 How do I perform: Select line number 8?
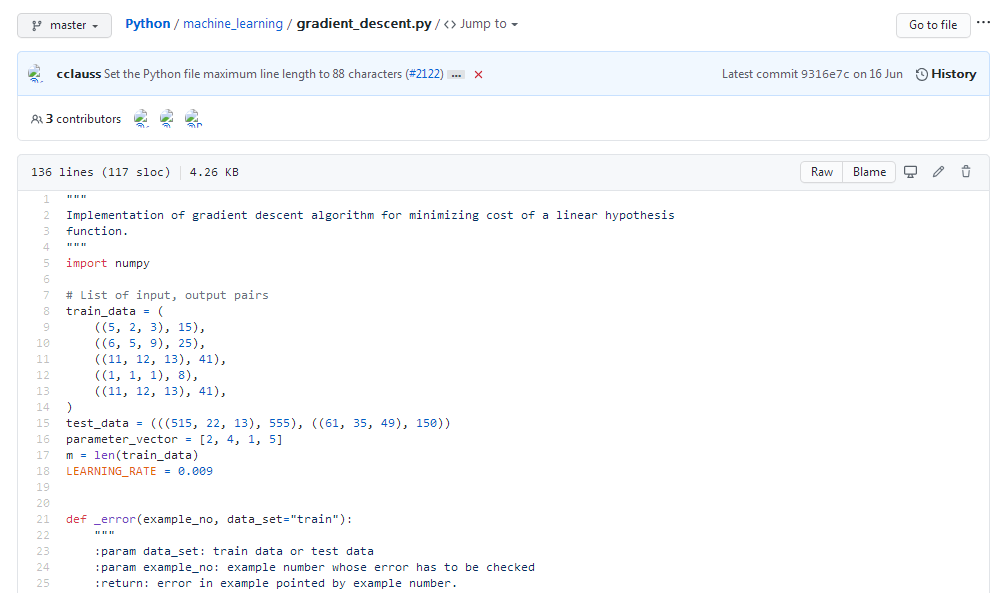coord(46,311)
